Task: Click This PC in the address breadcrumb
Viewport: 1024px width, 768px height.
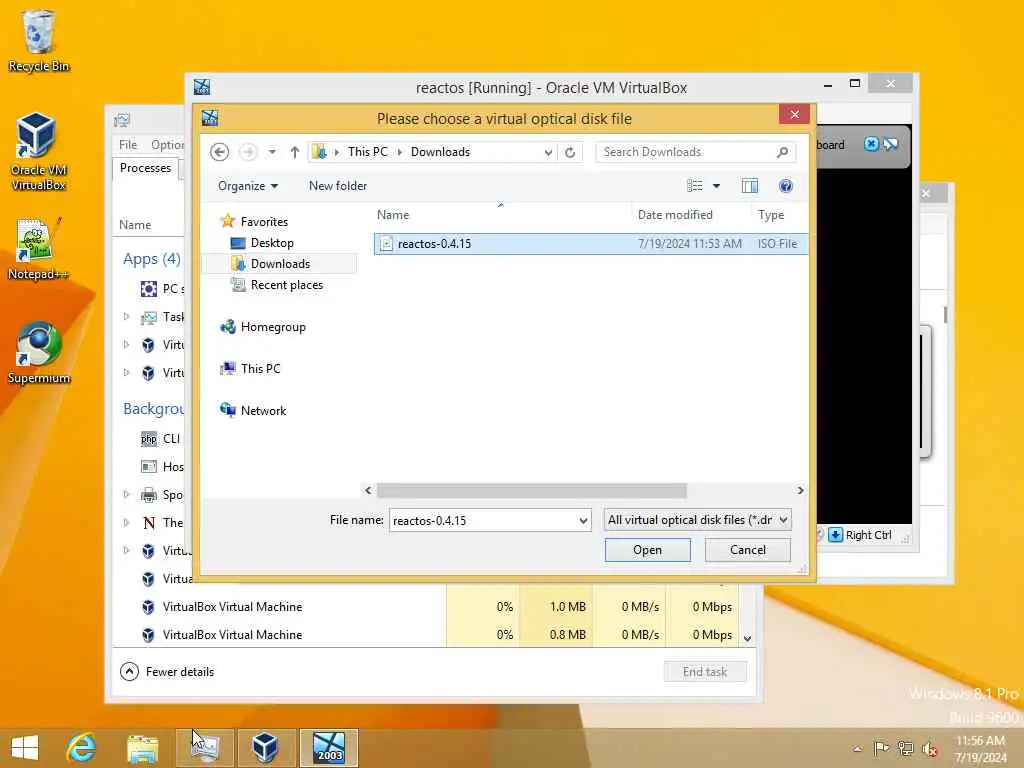Action: point(368,152)
